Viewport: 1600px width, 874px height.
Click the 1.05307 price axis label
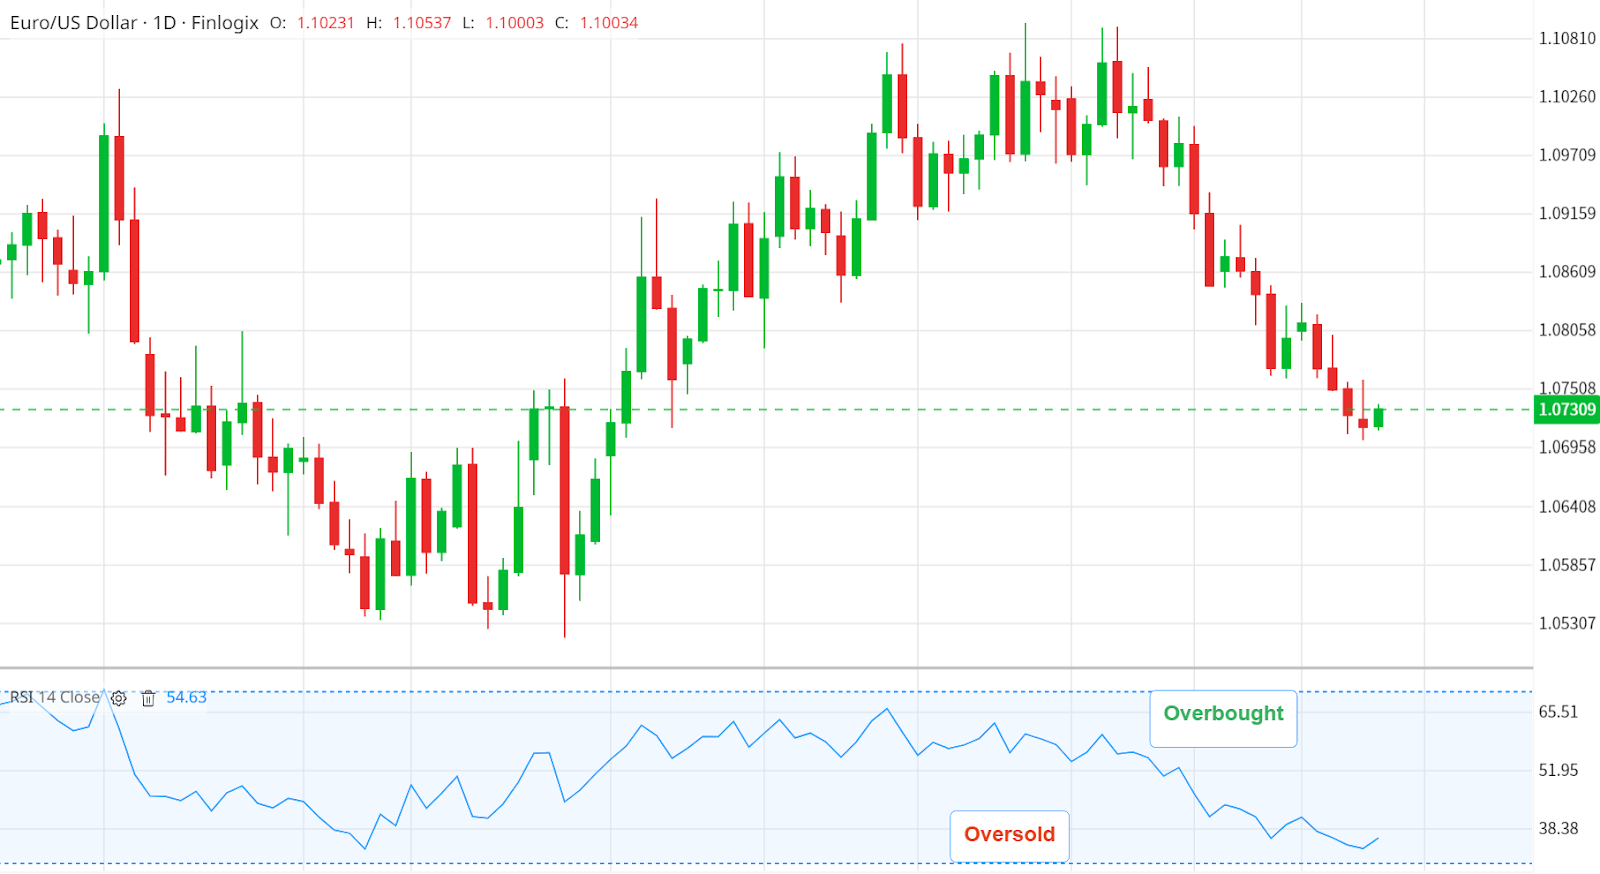[x=1566, y=623]
